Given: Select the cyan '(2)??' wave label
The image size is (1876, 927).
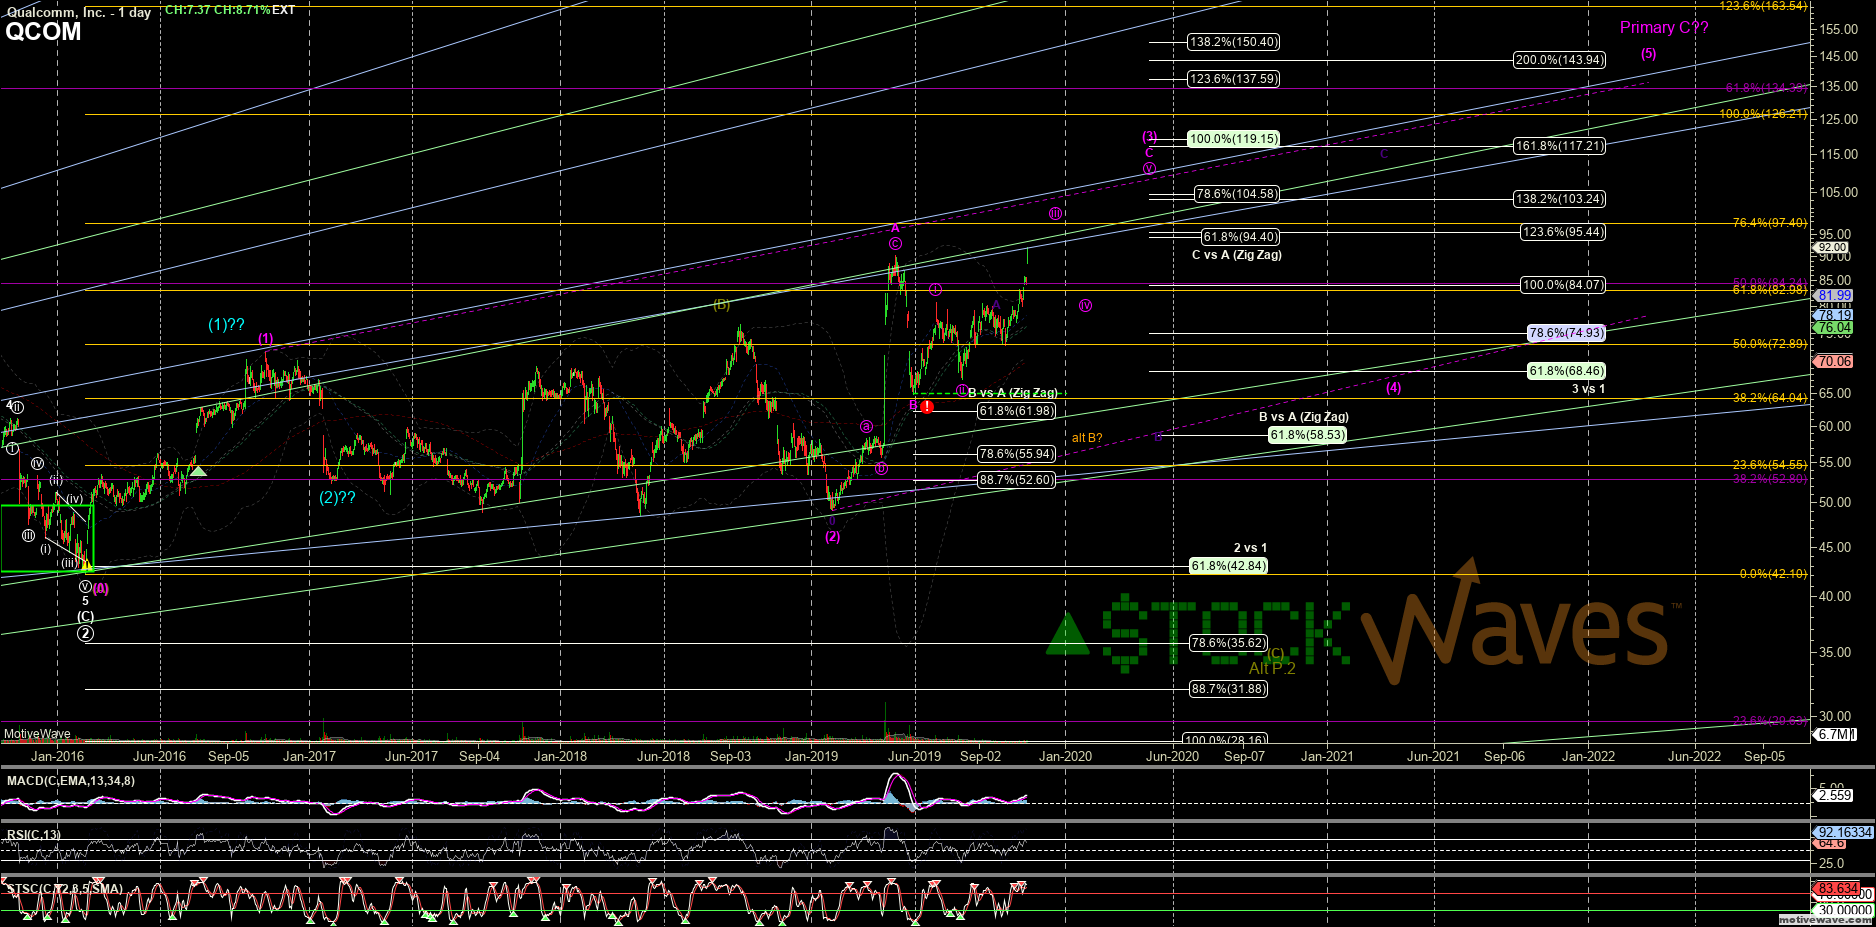Looking at the screenshot, I should [337, 497].
